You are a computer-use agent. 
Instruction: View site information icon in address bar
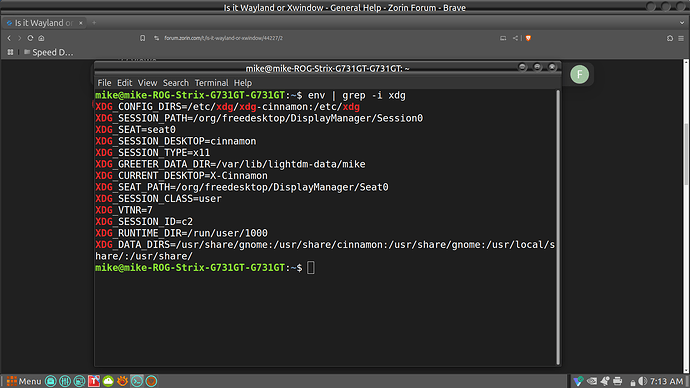[x=156, y=38]
